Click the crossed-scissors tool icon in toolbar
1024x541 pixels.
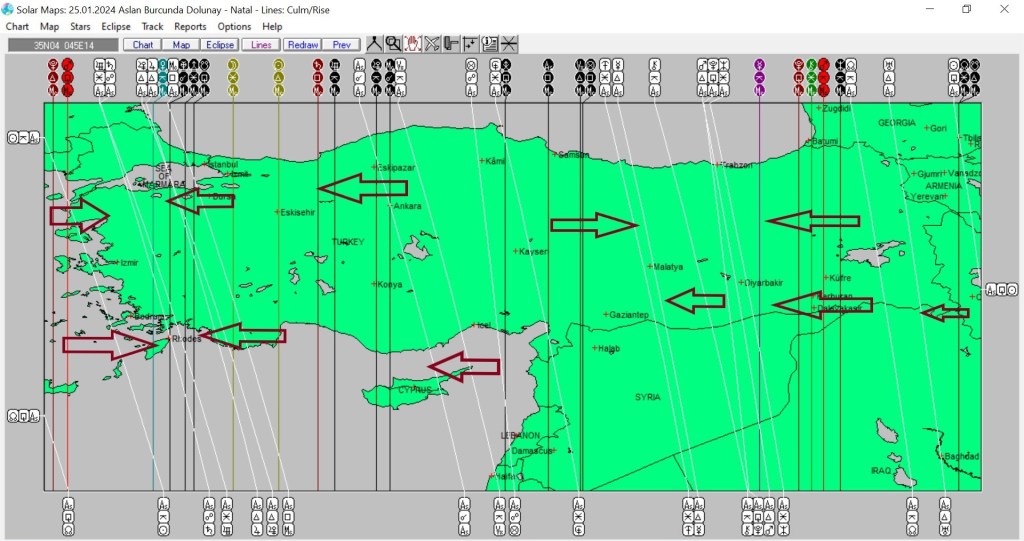(432, 44)
